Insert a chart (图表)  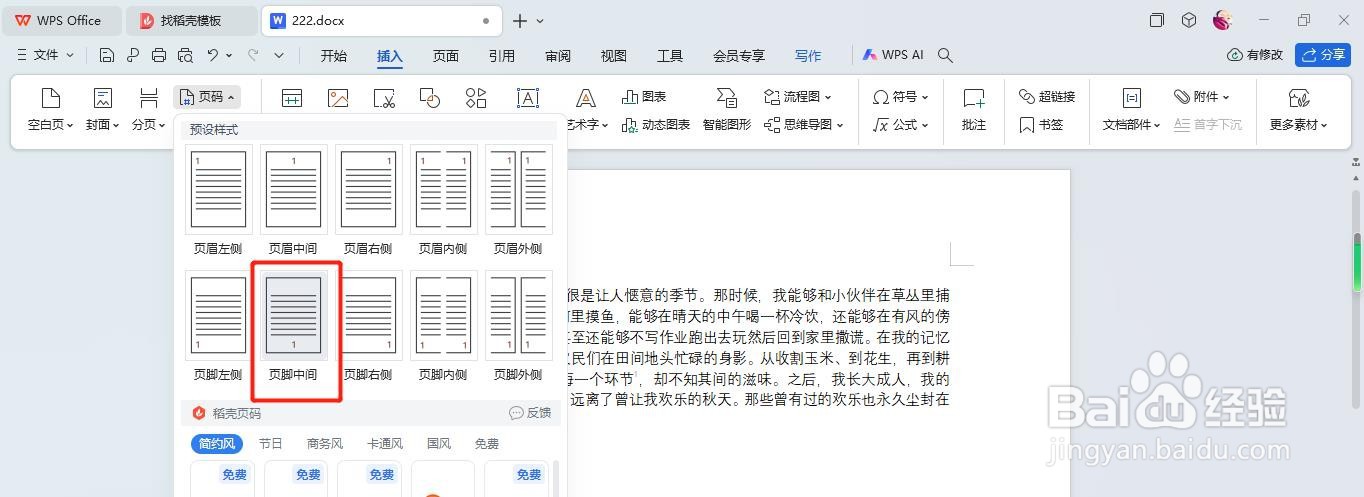click(x=644, y=97)
